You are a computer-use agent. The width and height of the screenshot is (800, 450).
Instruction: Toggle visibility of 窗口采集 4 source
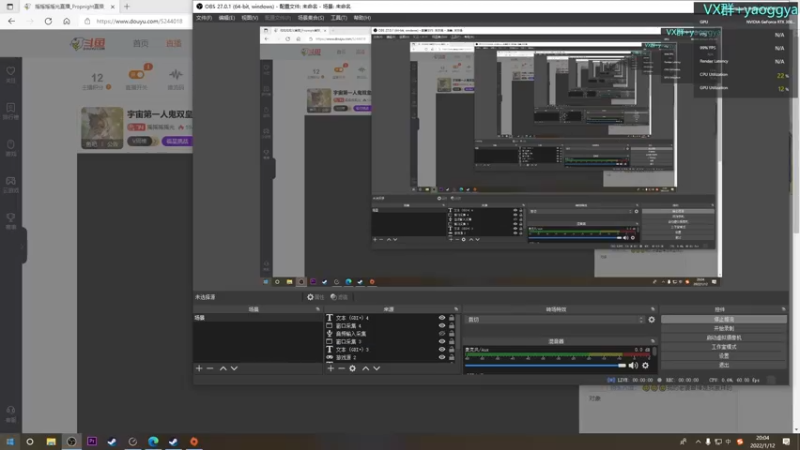442,326
